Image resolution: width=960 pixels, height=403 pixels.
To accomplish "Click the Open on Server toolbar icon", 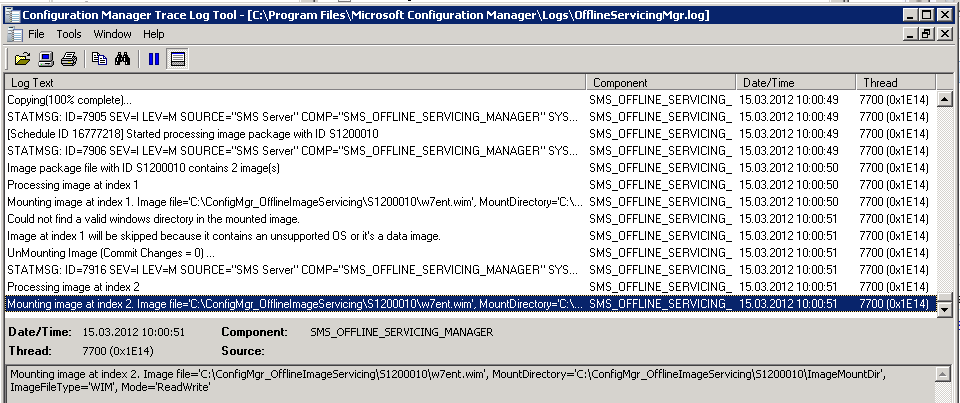I will (45, 59).
